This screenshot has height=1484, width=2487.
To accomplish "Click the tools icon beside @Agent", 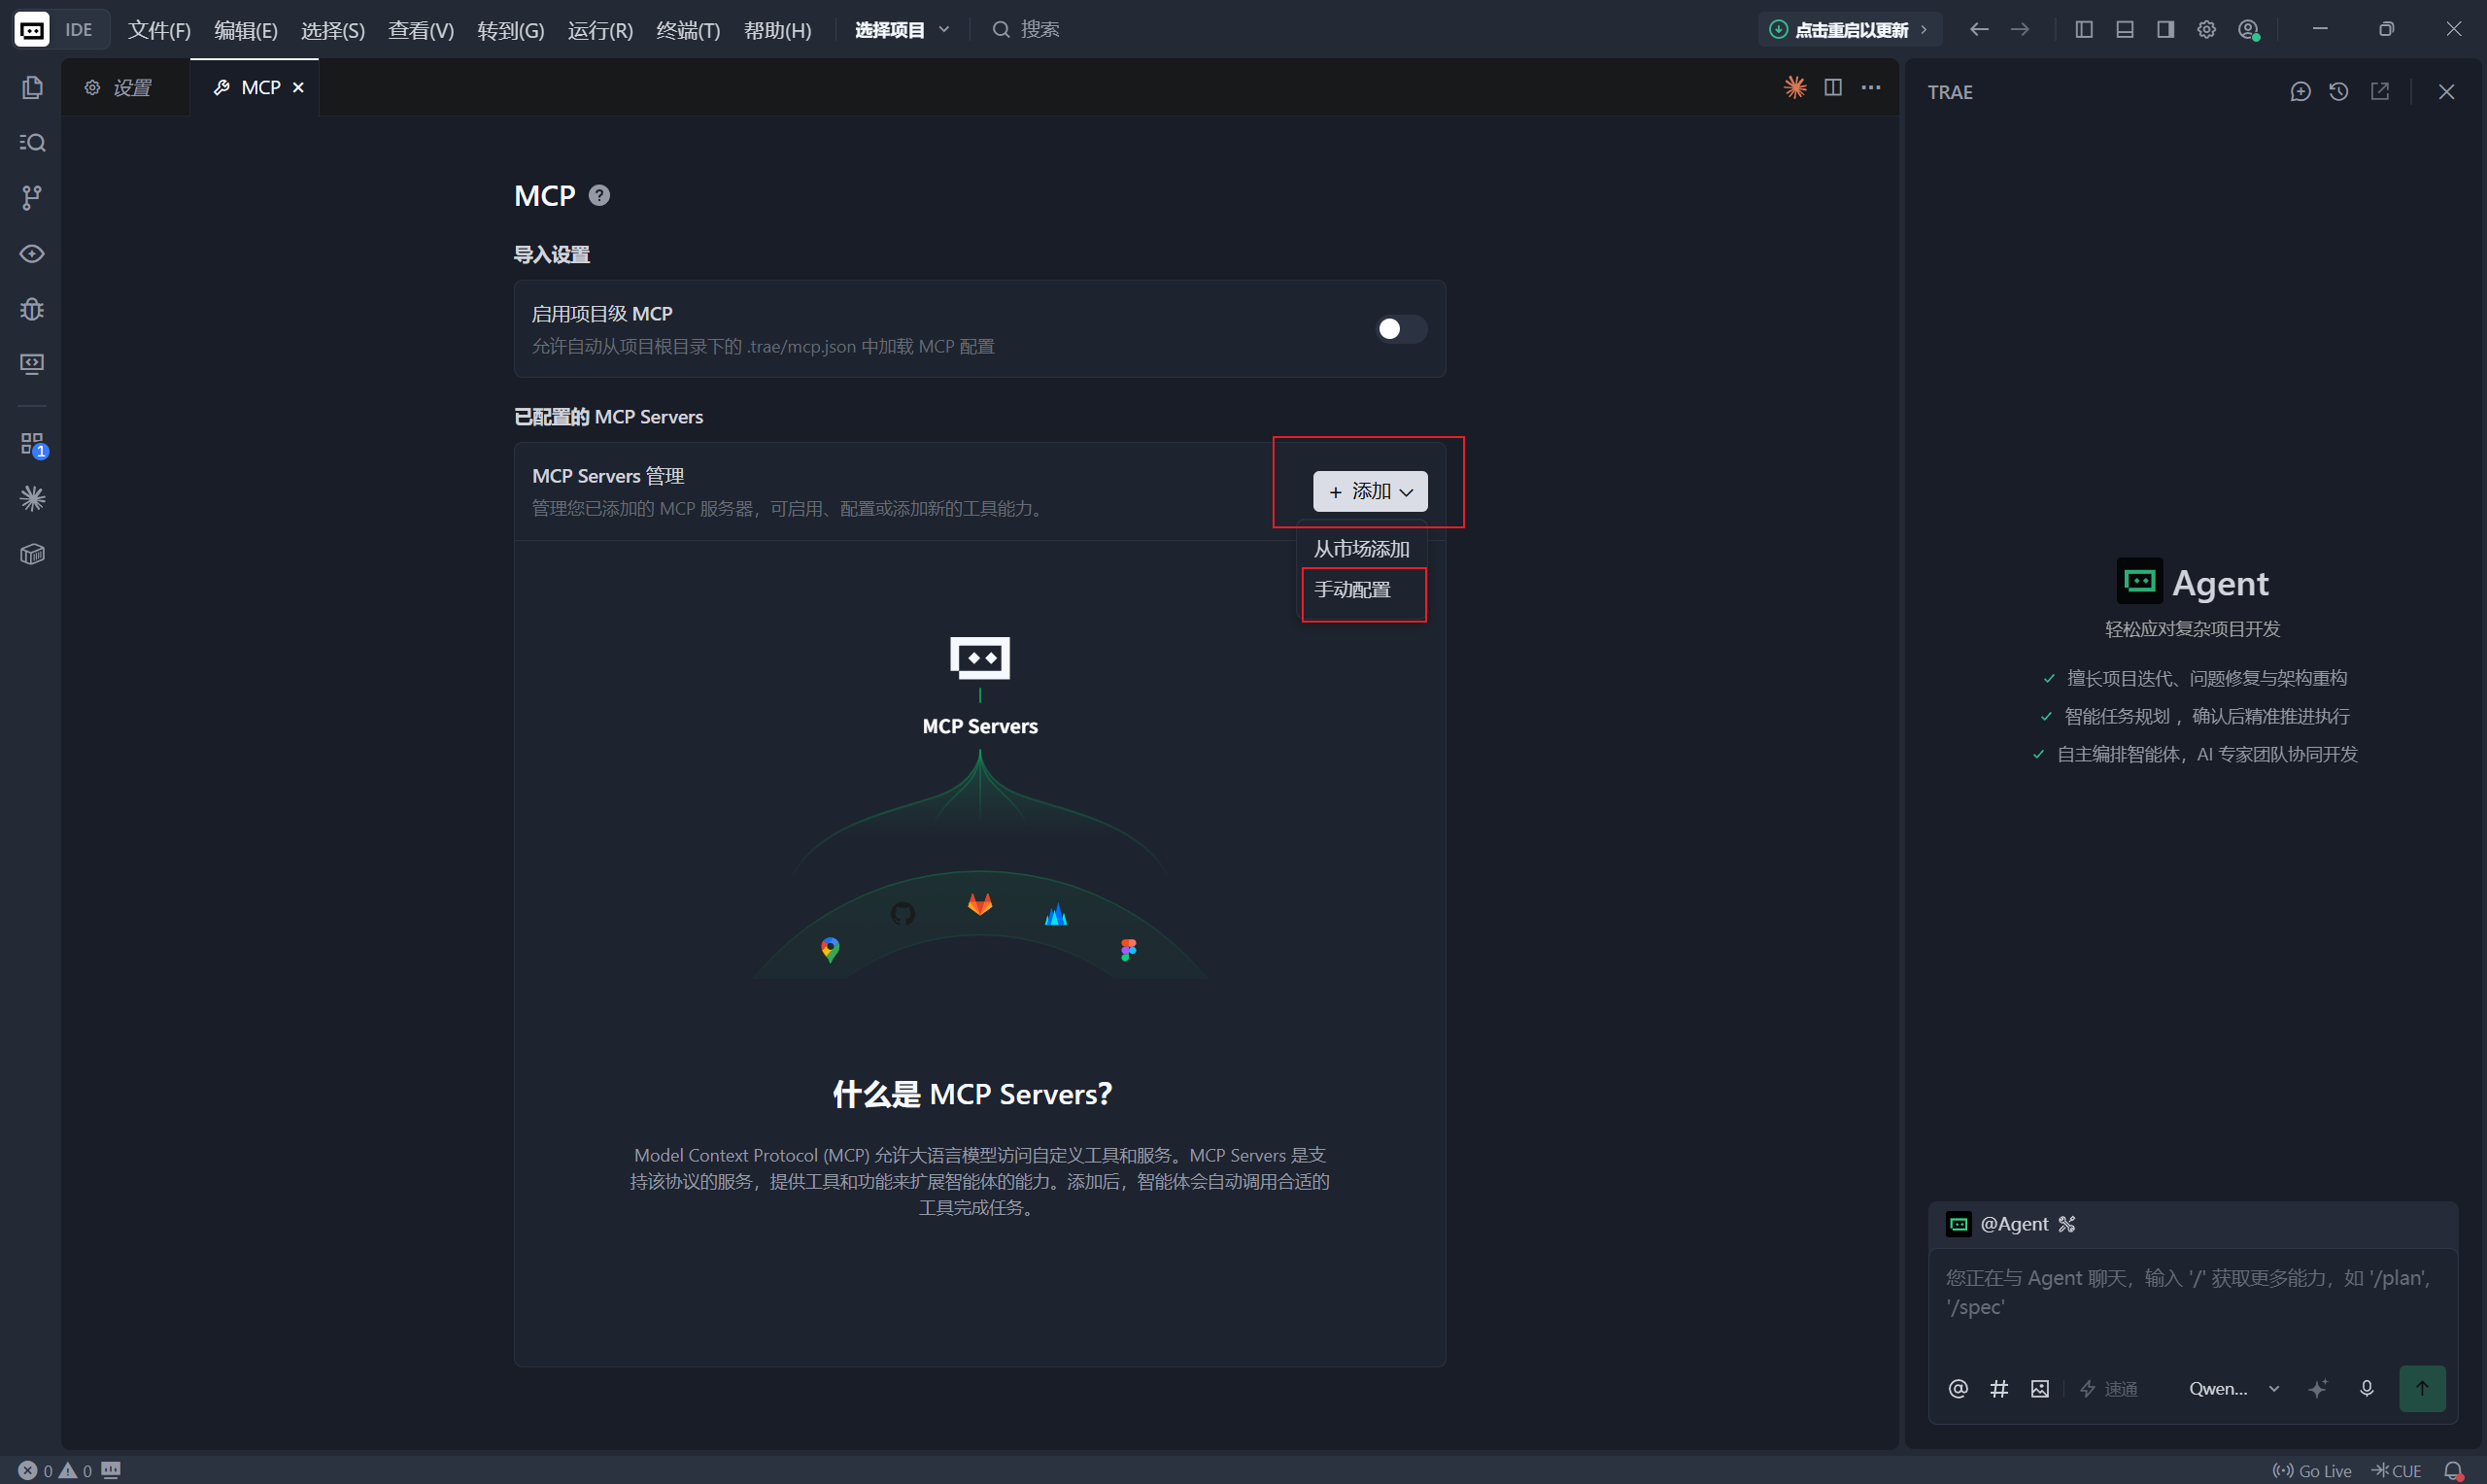I will pos(2067,1224).
